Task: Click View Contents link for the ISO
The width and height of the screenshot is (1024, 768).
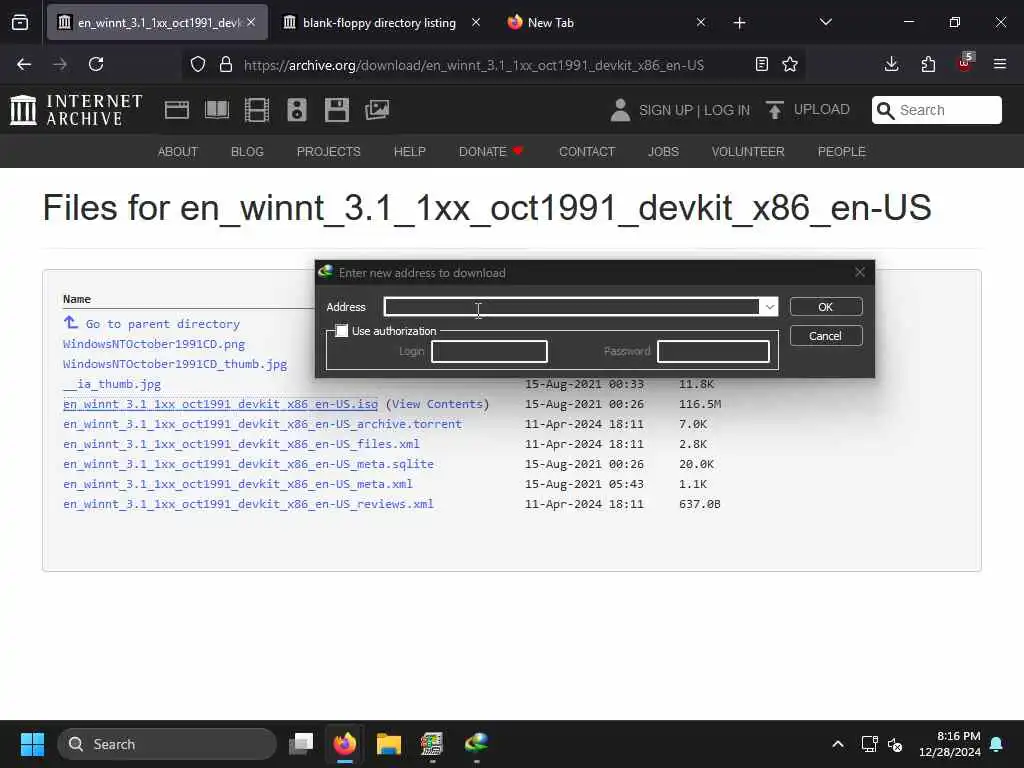Action: 437,404
